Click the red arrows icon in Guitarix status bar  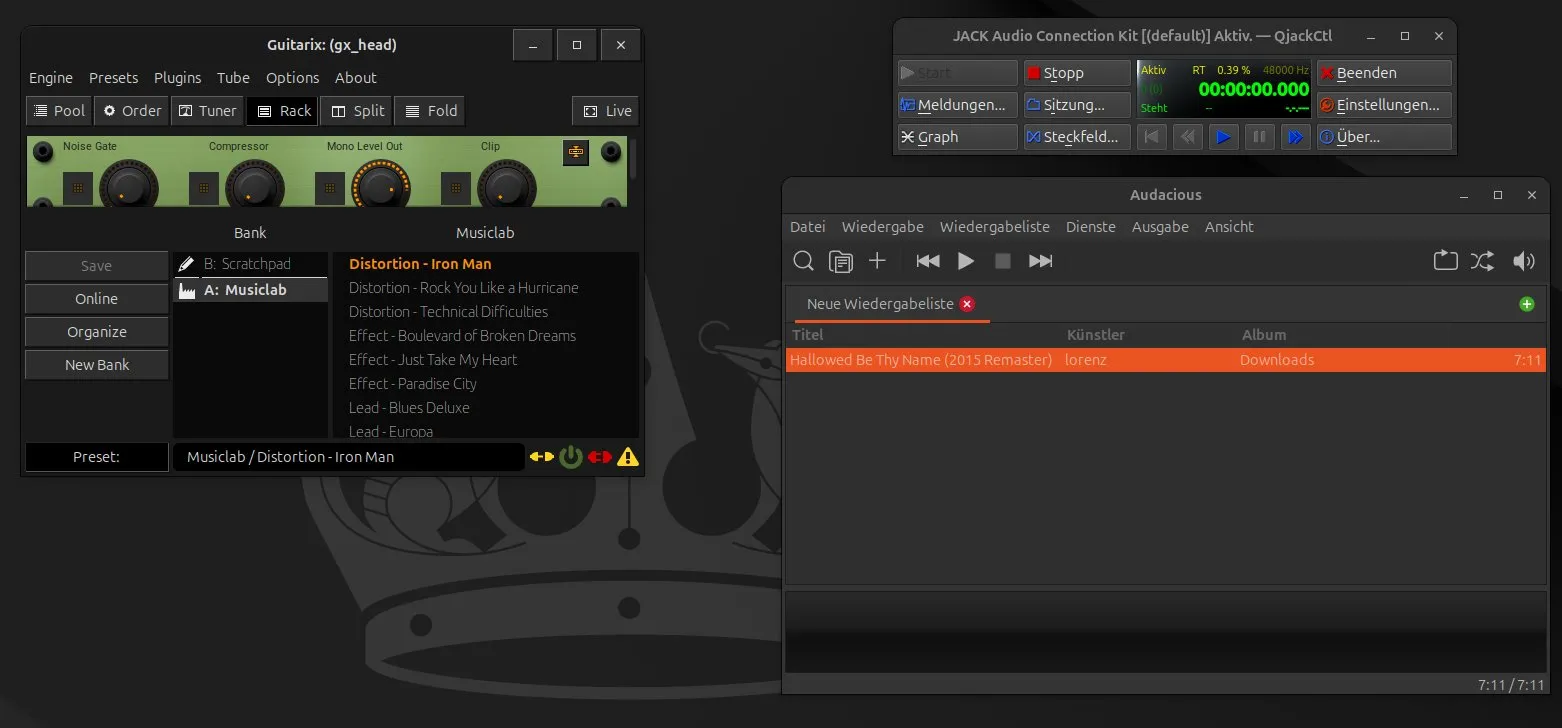[x=600, y=457]
